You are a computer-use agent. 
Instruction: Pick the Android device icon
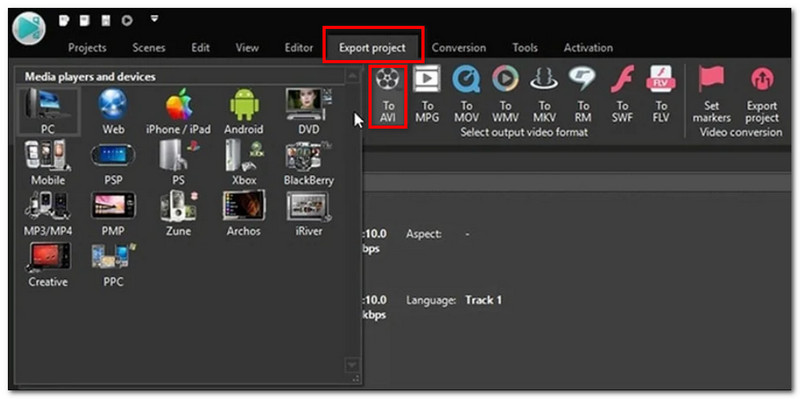(x=244, y=111)
